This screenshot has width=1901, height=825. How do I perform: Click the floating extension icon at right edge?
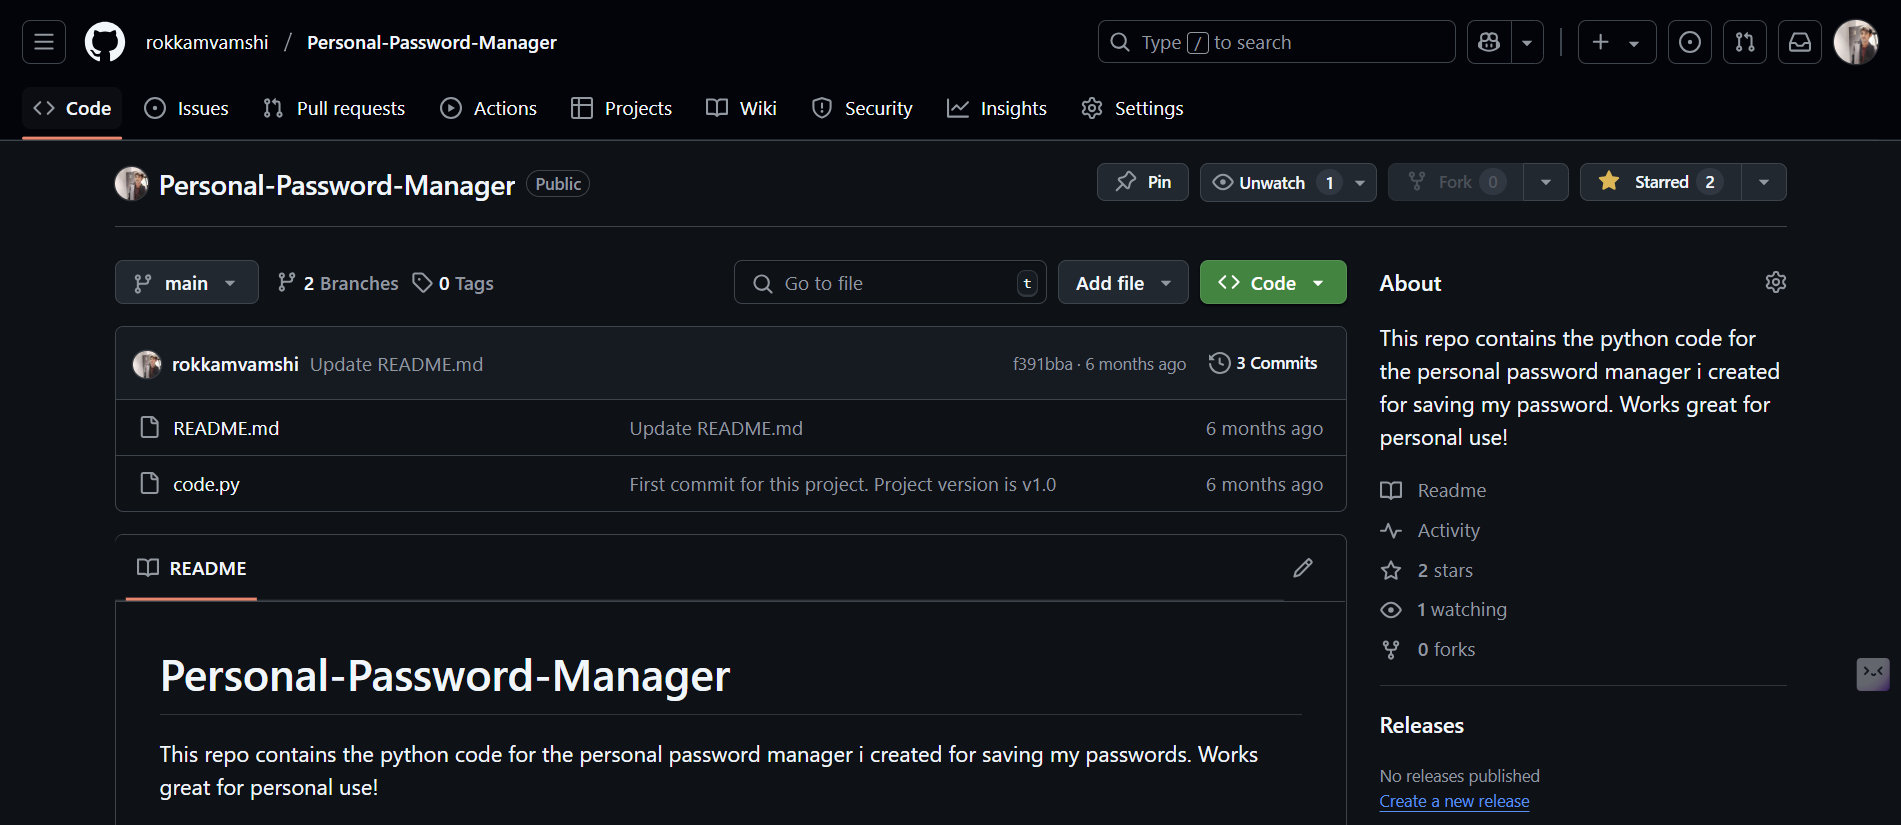[x=1873, y=674]
